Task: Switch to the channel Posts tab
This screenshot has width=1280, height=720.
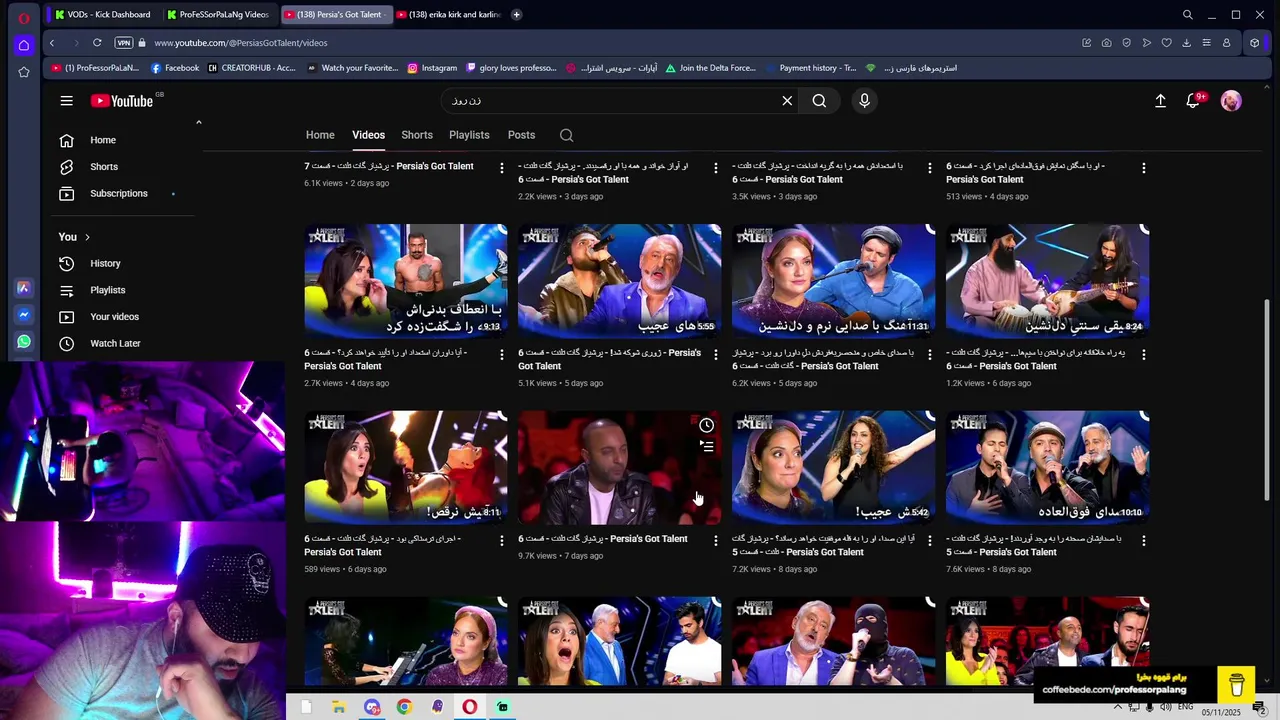Action: [521, 135]
